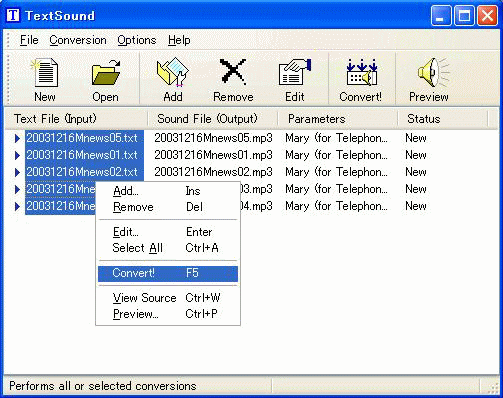This screenshot has width=503, height=398.
Task: Close the TextSound window
Action: coord(487,15)
